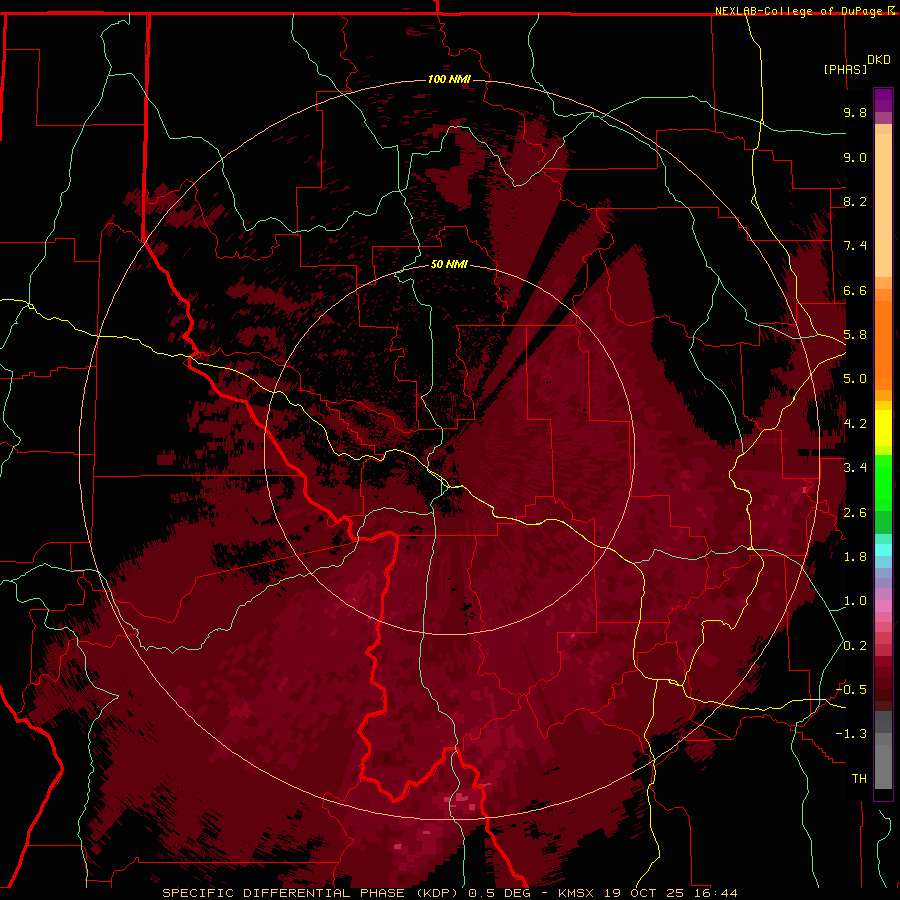Click the cyan segment of color bar
Viewport: 900px width, 900px height.
[883, 549]
